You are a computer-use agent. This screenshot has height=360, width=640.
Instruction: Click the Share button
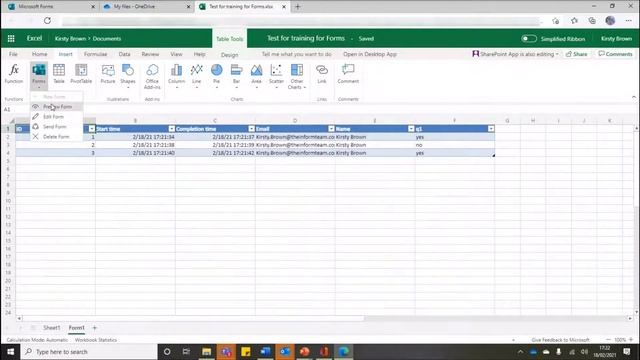(577, 54)
